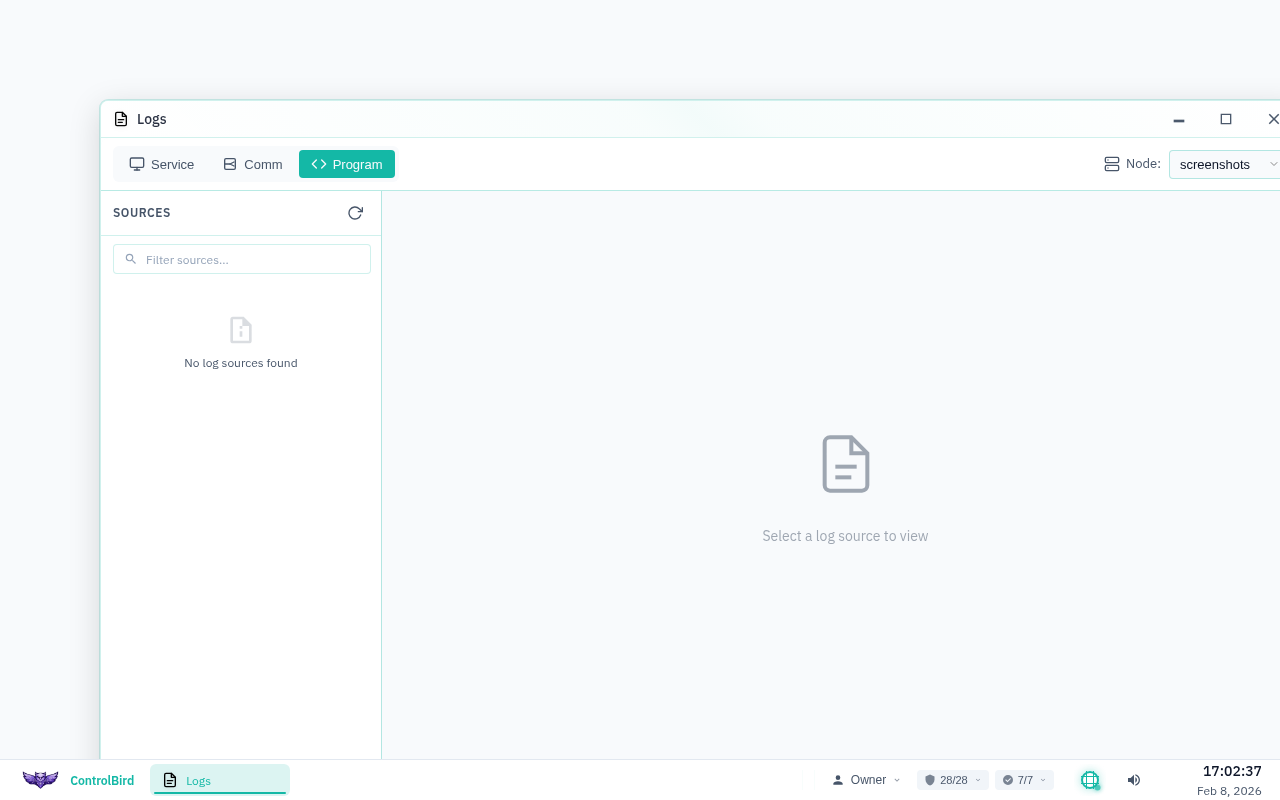Screen dimensions: 1280x800
Task: Open the ControlBird start menu label
Action: tap(102, 781)
